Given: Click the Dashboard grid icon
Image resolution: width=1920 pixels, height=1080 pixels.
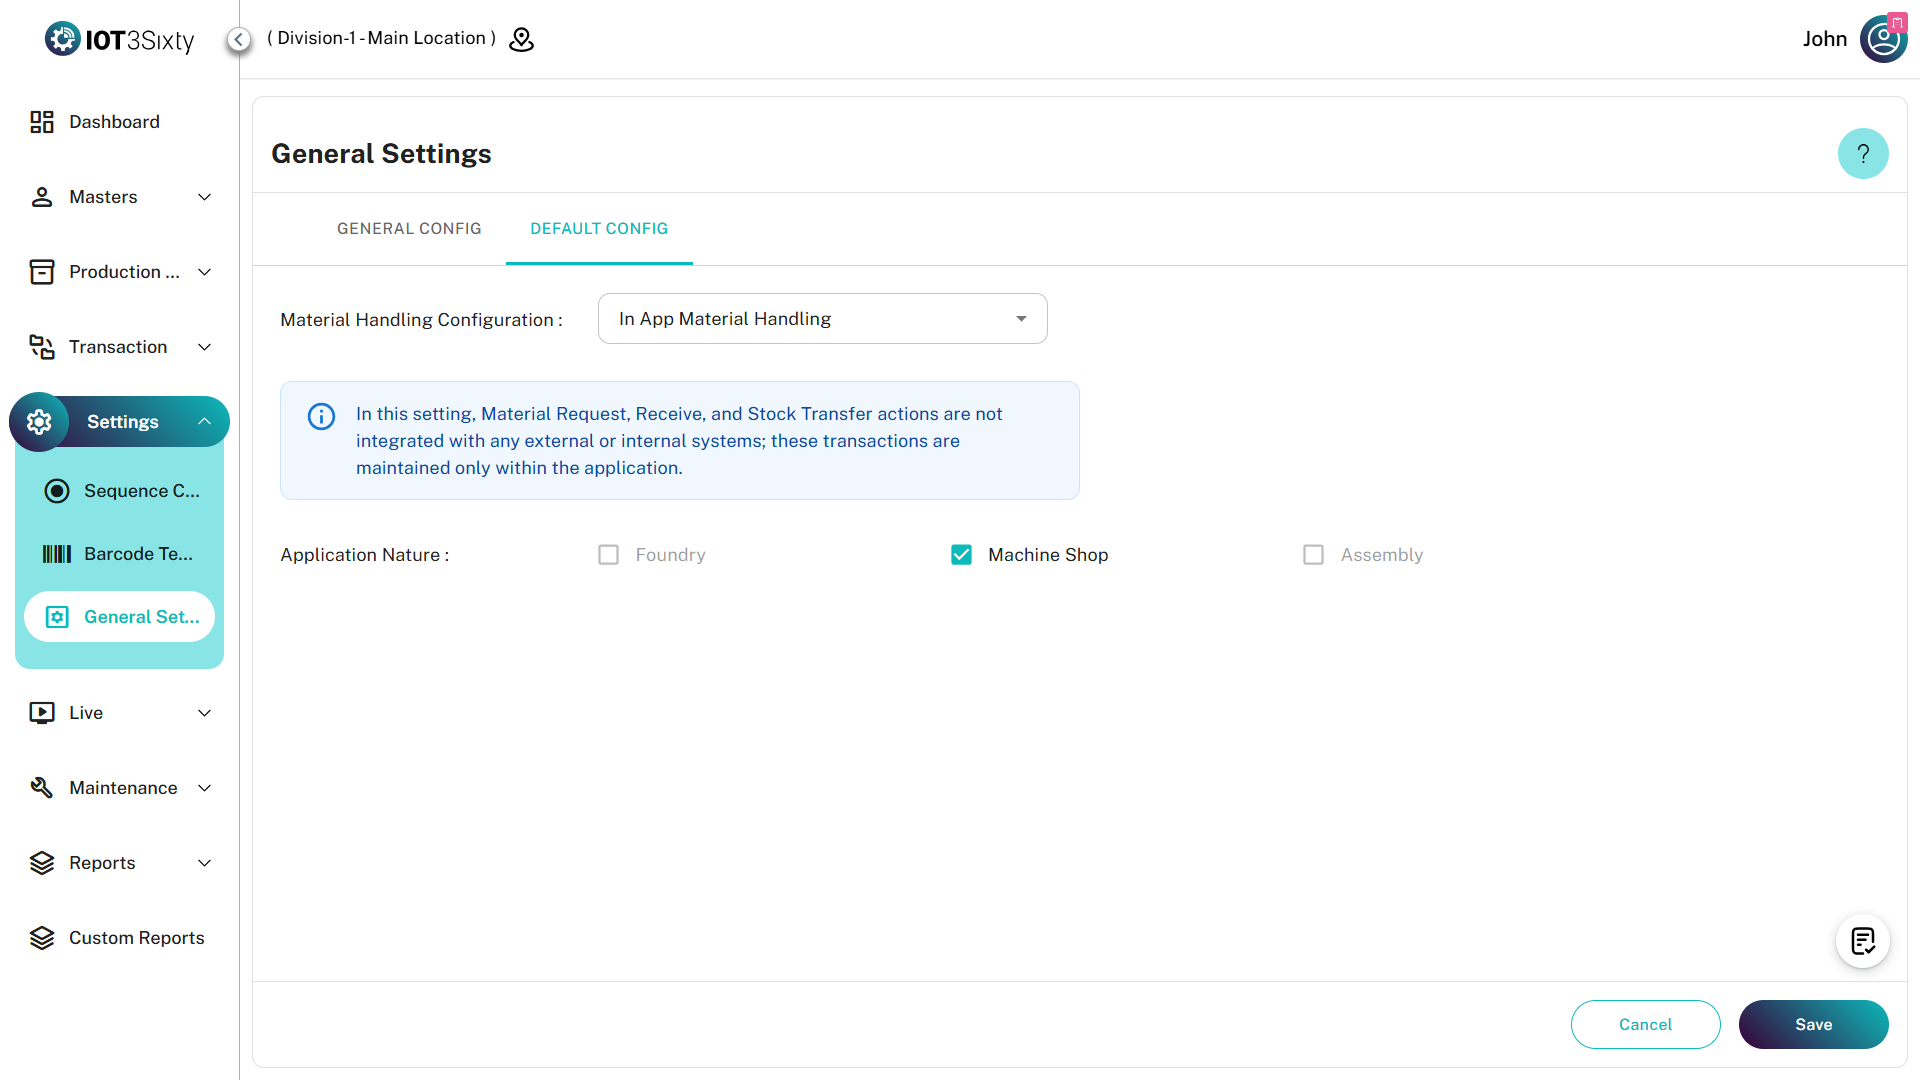Looking at the screenshot, I should (x=42, y=122).
